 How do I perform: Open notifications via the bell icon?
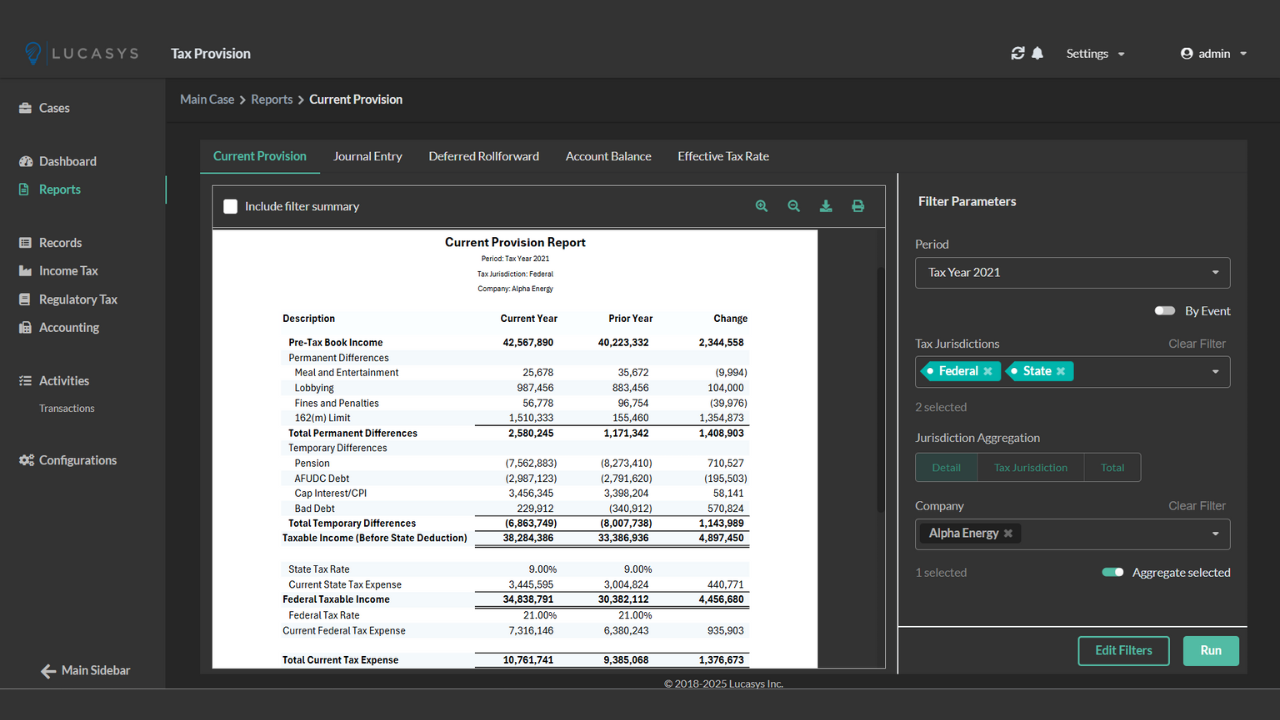pos(1038,53)
